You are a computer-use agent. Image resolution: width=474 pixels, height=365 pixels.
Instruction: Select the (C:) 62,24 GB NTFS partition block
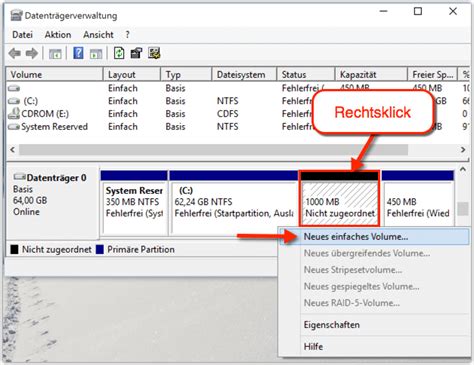(x=233, y=202)
